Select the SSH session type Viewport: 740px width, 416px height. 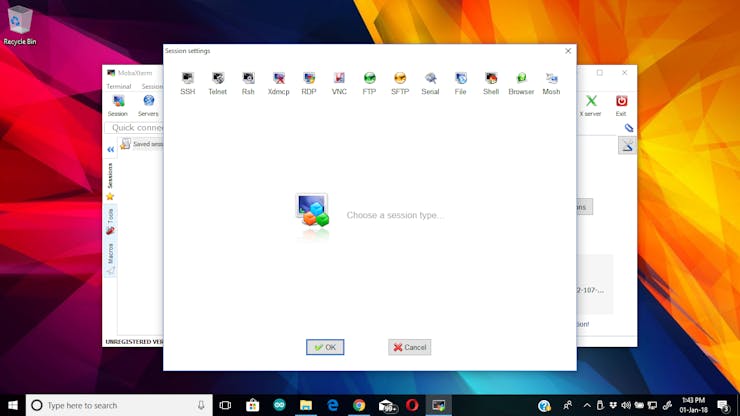coord(187,83)
